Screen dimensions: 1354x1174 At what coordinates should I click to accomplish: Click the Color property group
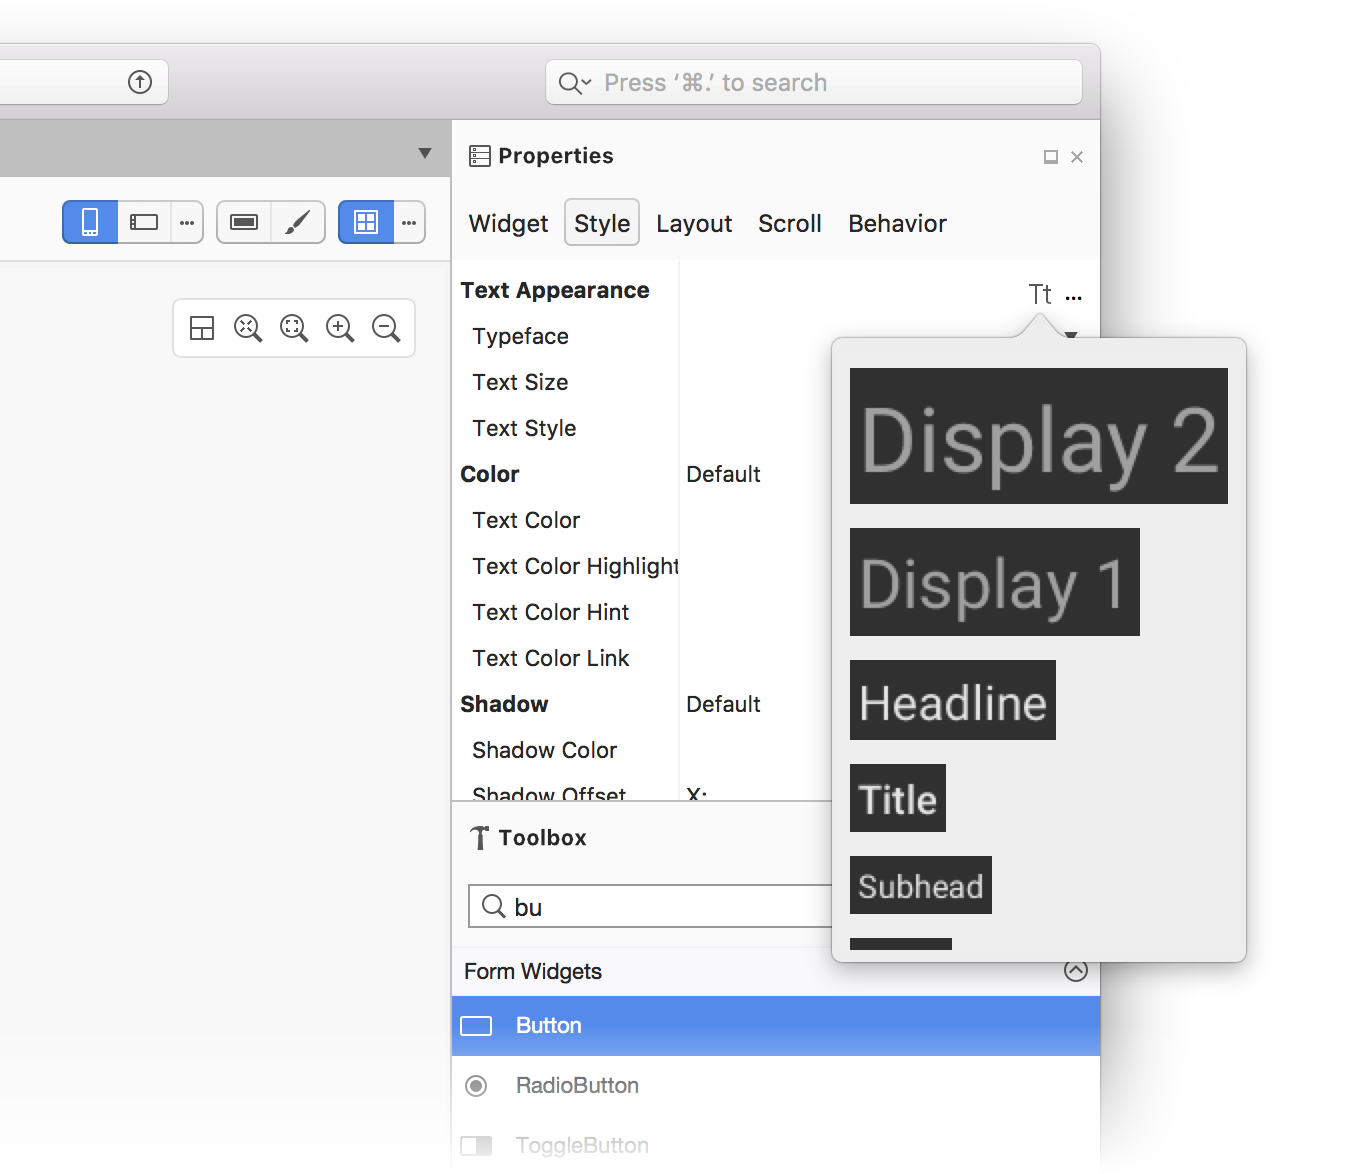(490, 474)
